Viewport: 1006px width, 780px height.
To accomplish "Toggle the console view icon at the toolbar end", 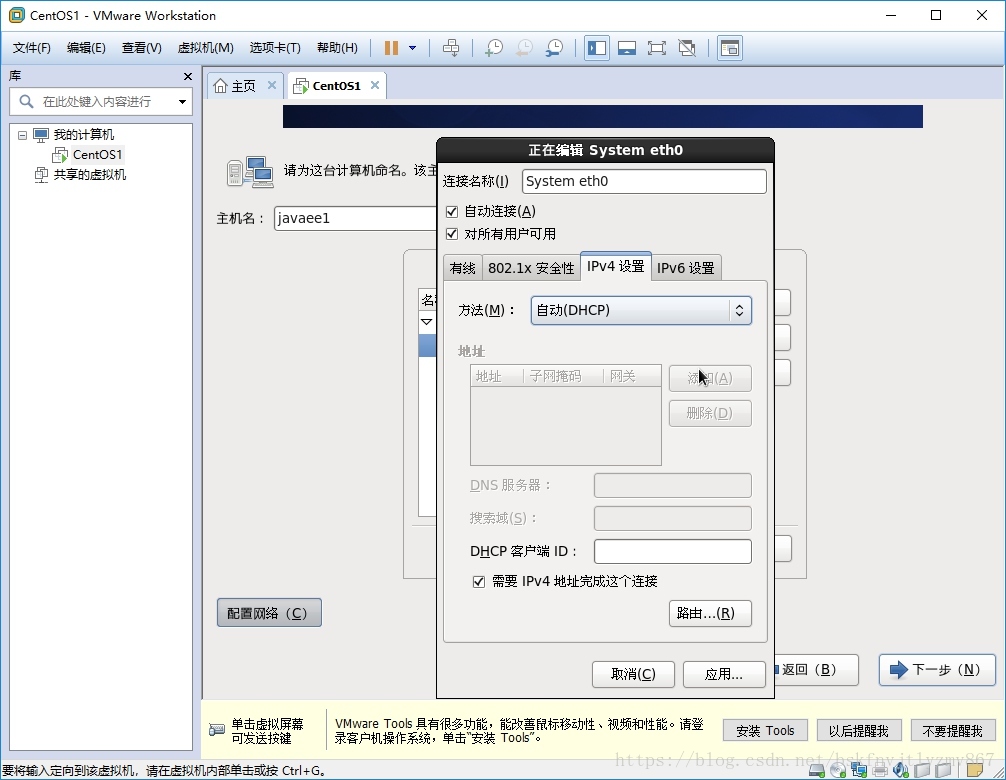I will coord(730,48).
